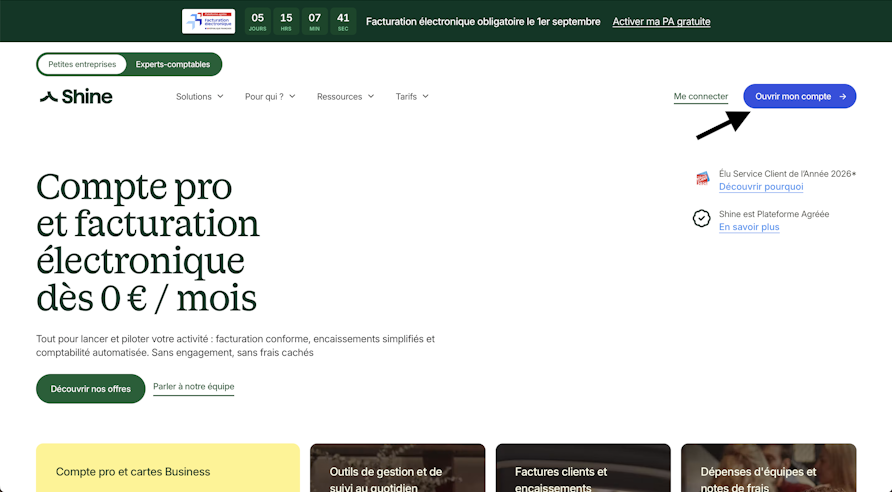892x492 pixels.
Task: Open Factures clients et encaissements card
Action: tap(583, 468)
